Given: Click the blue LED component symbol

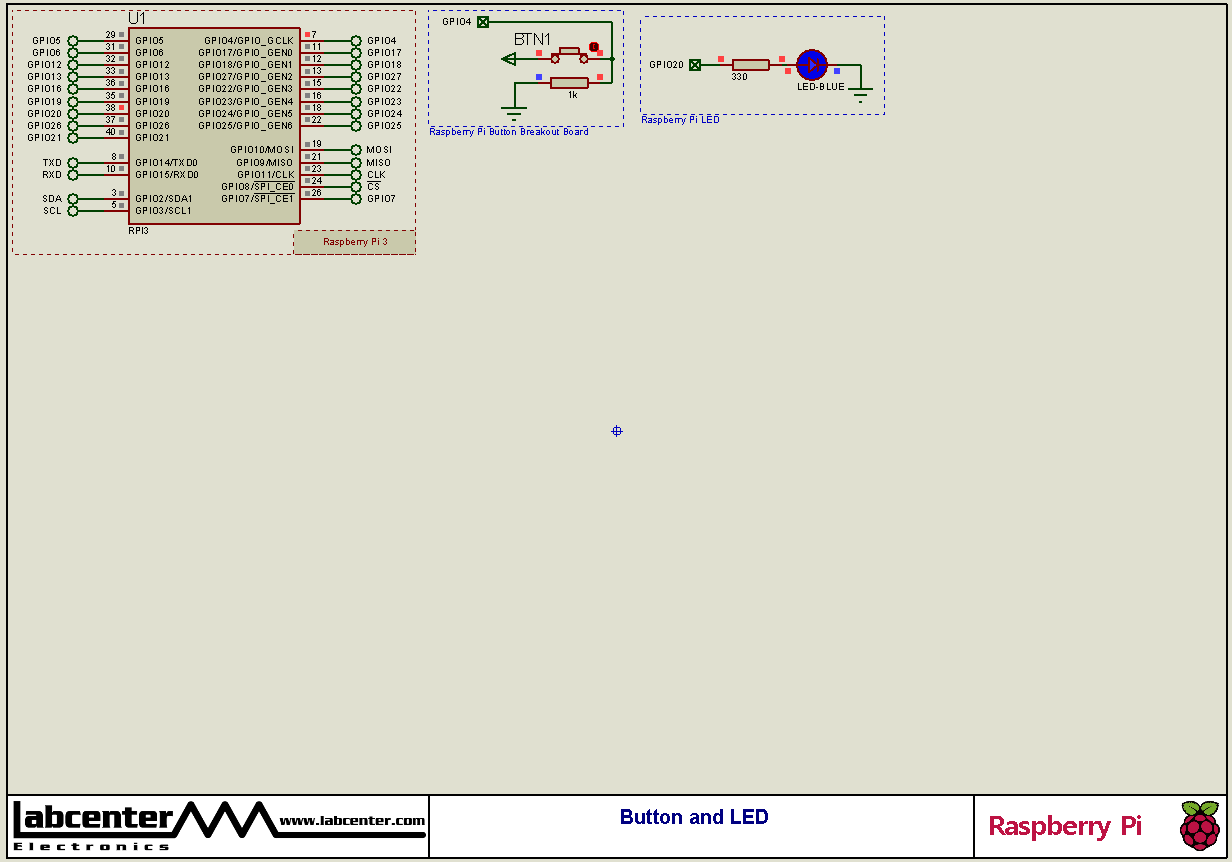Looking at the screenshot, I should click(811, 65).
